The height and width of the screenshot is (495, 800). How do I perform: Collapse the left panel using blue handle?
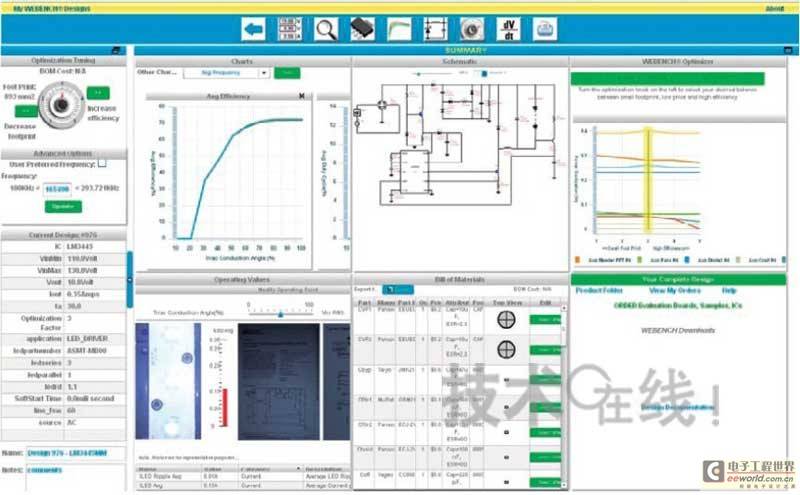130,280
